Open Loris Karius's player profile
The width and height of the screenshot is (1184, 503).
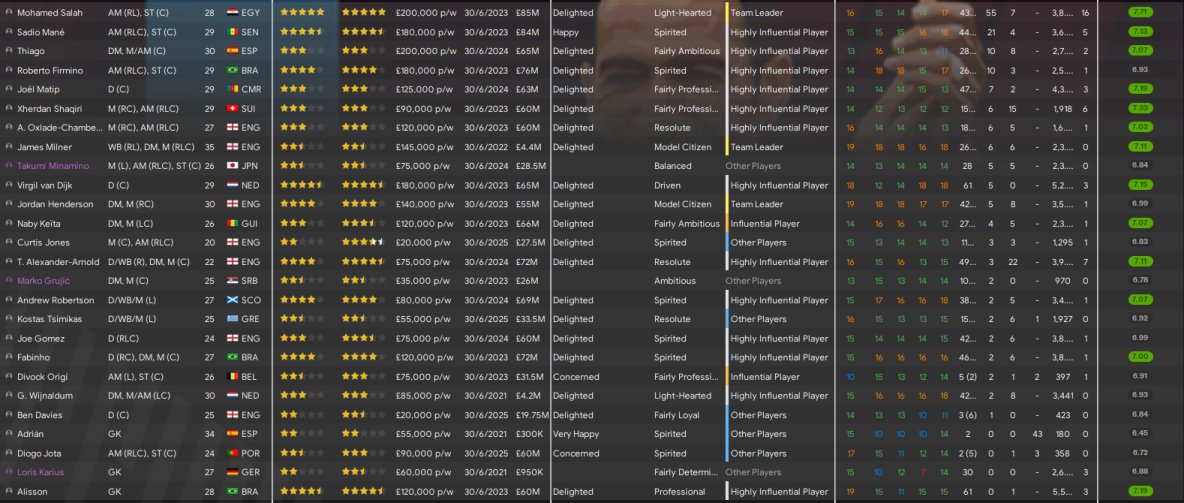click(x=41, y=472)
